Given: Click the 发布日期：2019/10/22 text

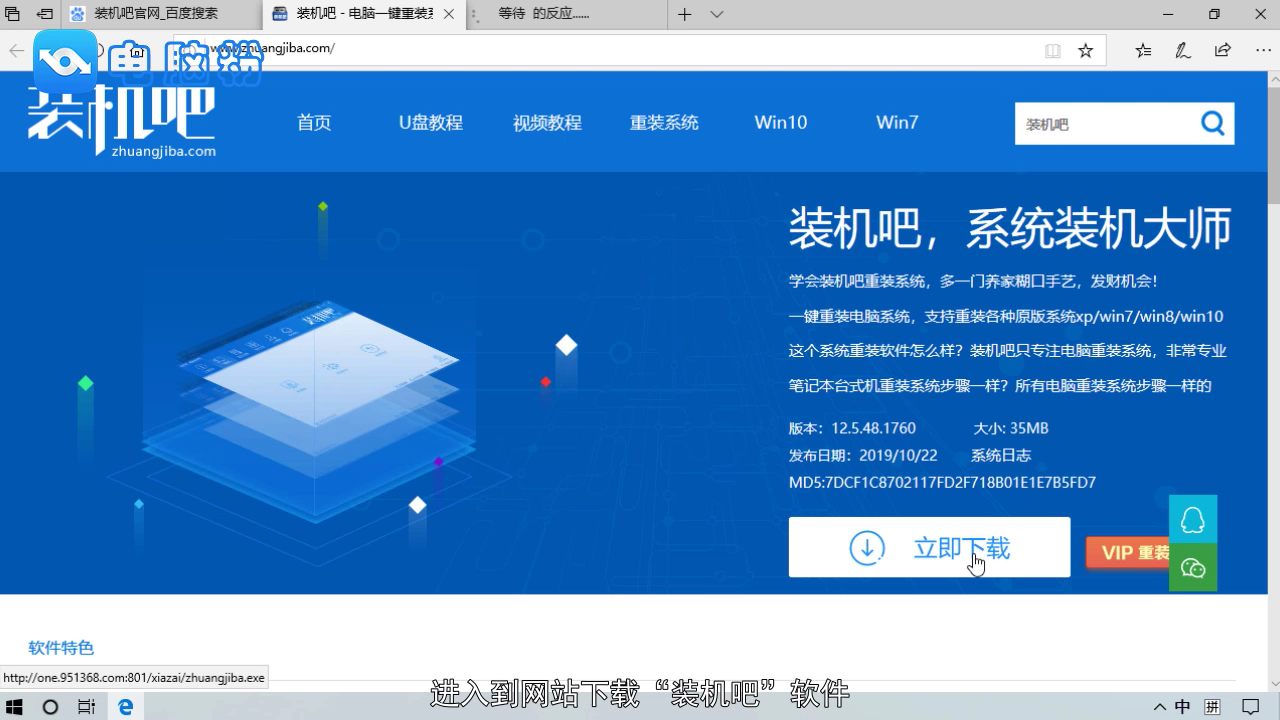Looking at the screenshot, I should click(x=863, y=455).
